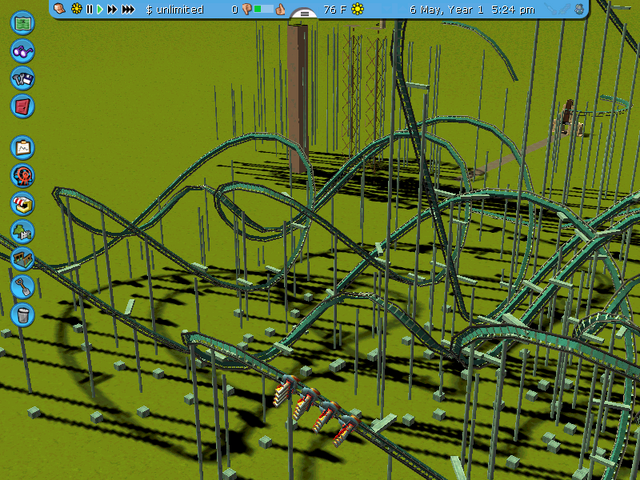
Task: Click the red door exit icon
Action: tap(22, 106)
